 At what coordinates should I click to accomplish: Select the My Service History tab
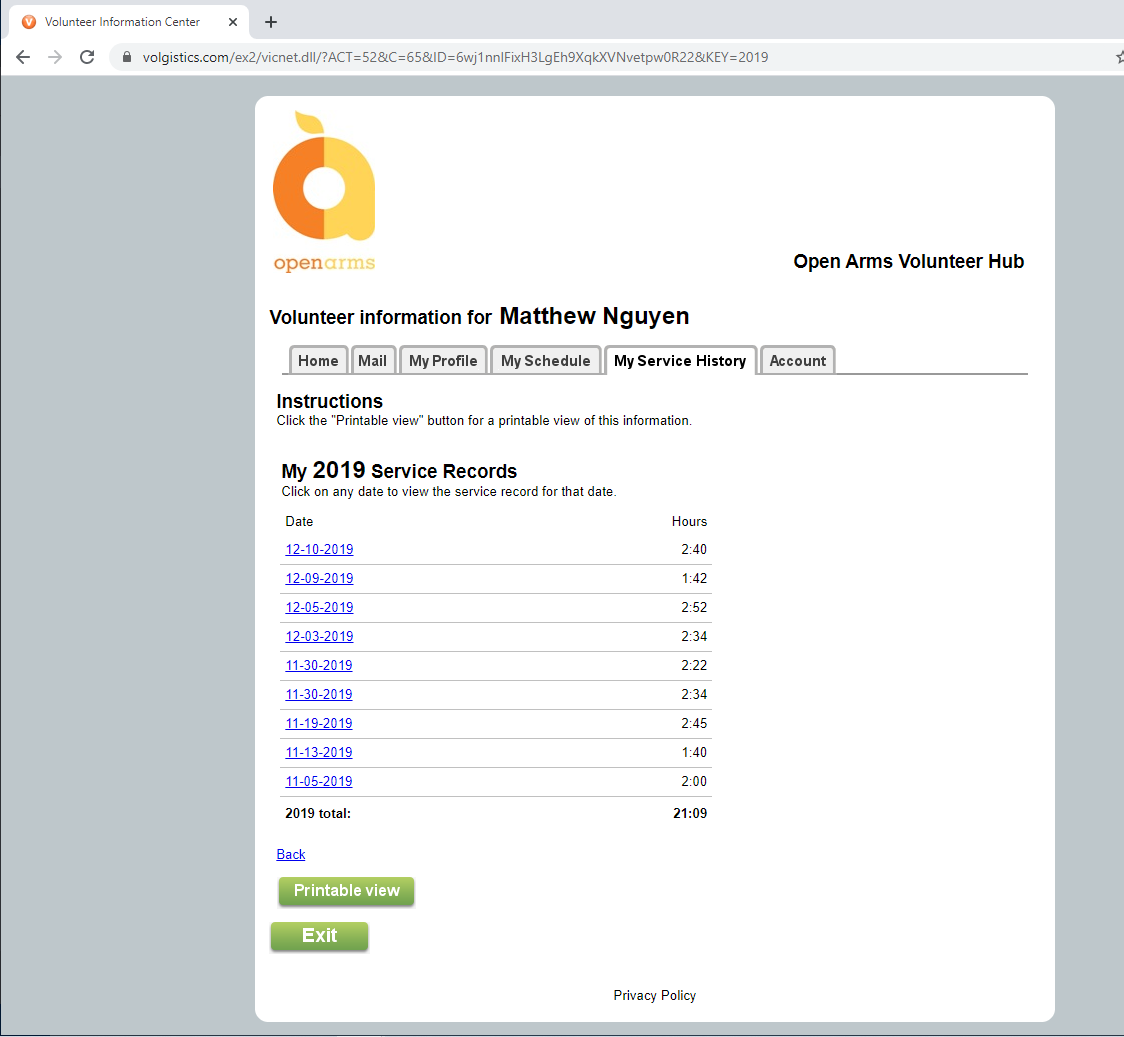coord(680,360)
